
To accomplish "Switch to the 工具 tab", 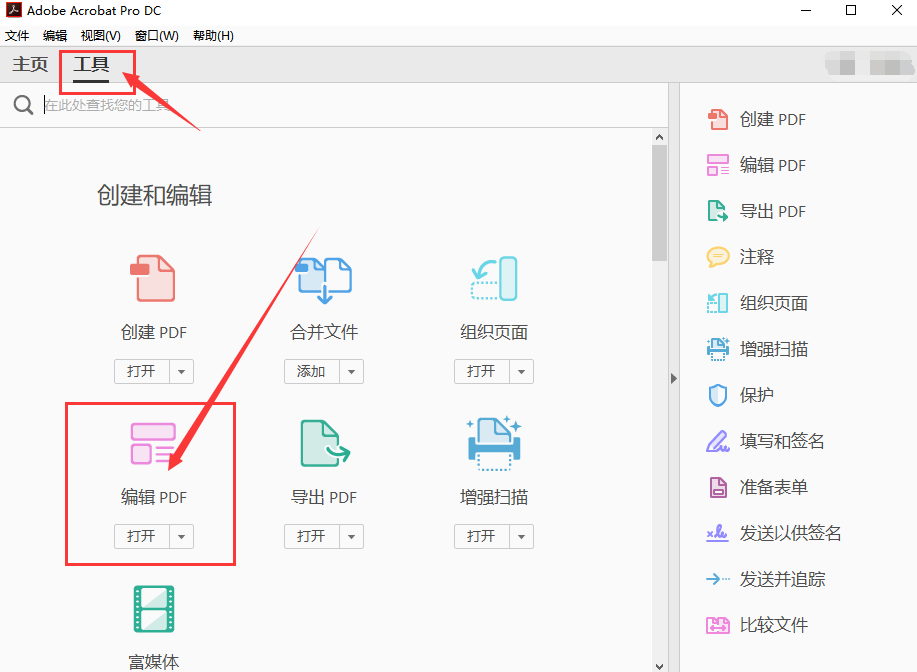I will point(91,65).
